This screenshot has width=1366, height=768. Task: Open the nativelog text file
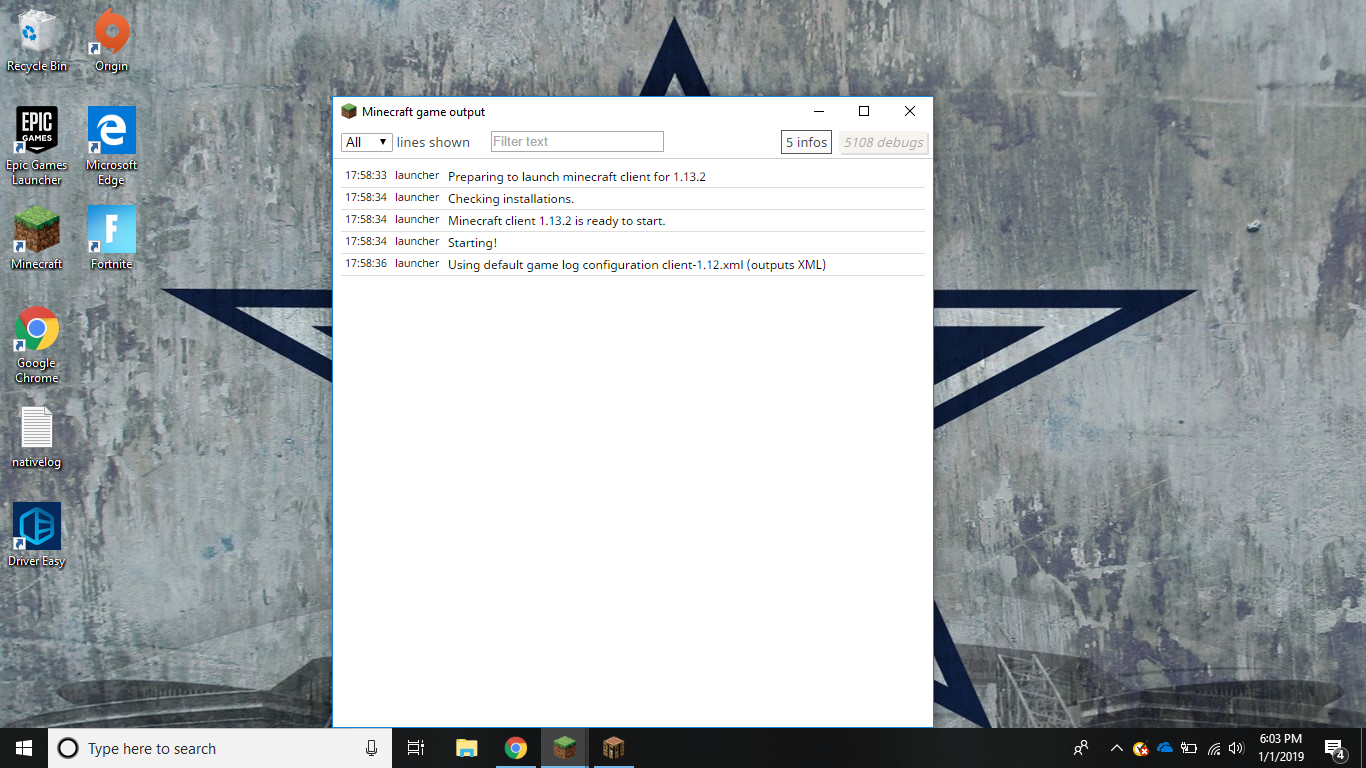click(x=37, y=435)
